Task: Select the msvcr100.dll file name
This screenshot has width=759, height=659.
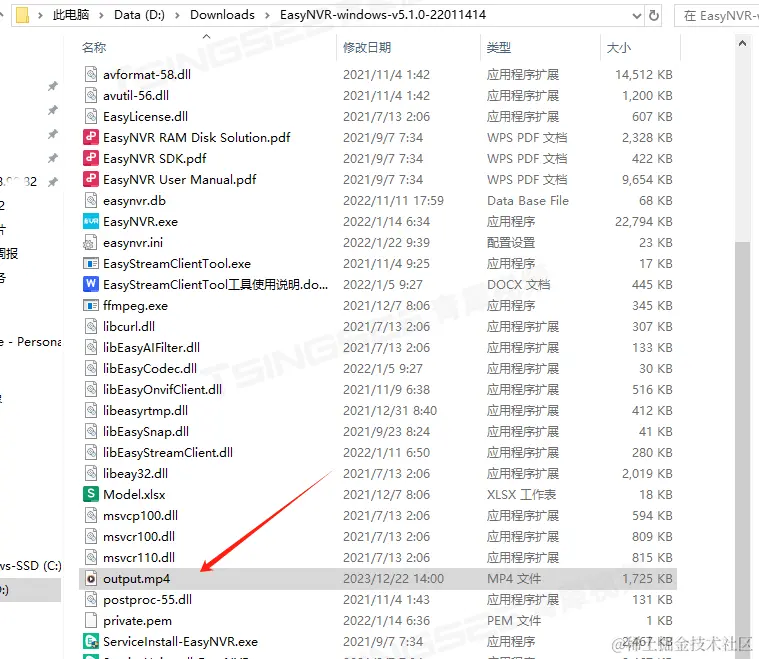Action: click(x=139, y=536)
